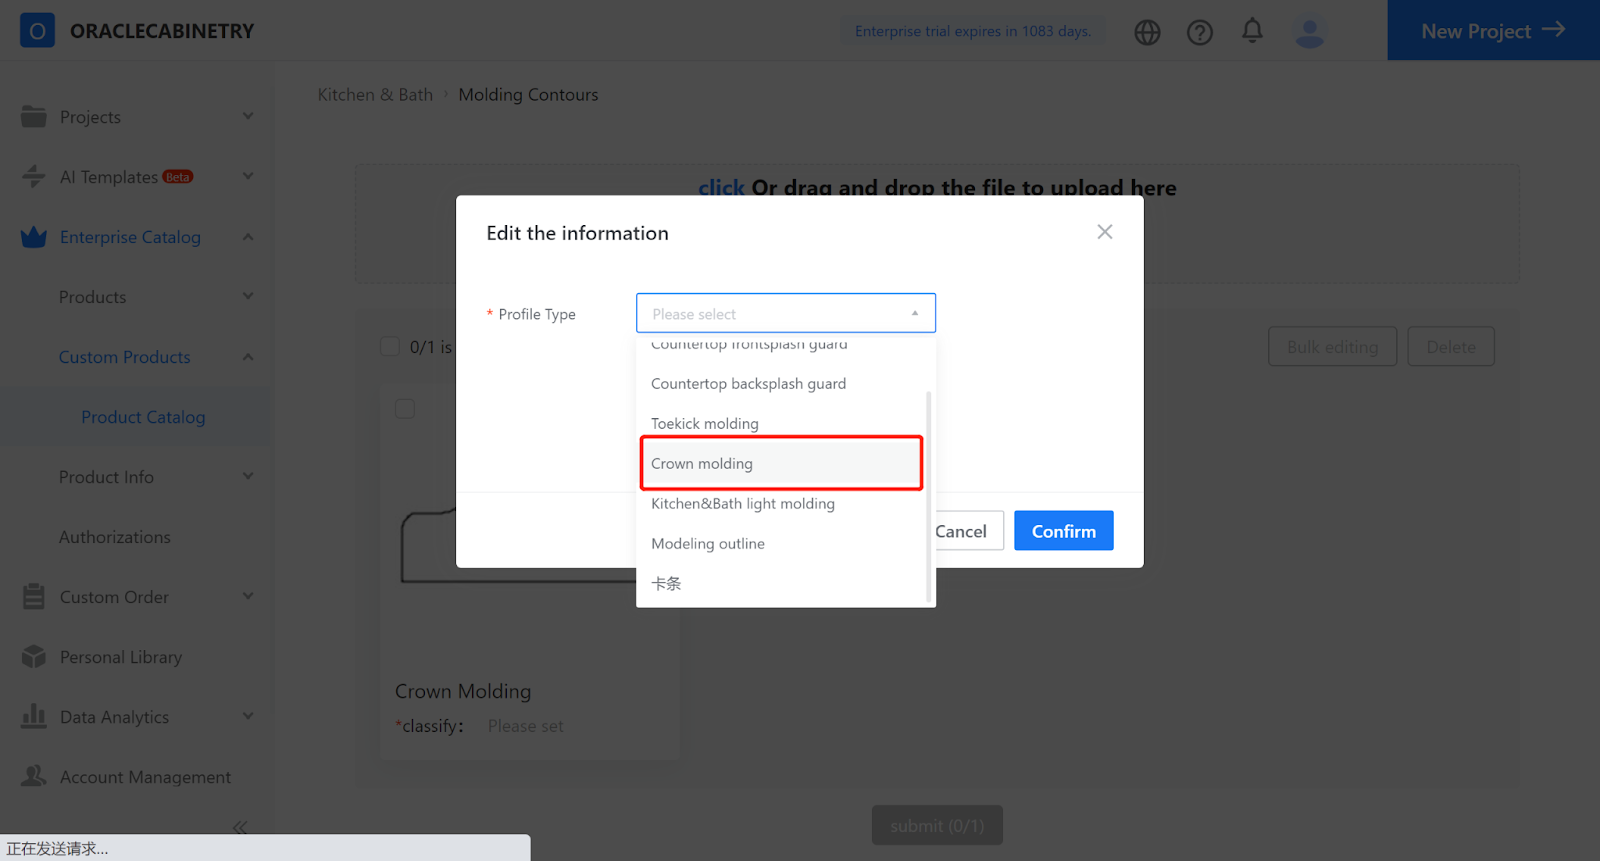
Task: Choose Crown molding from the list
Action: (x=781, y=464)
